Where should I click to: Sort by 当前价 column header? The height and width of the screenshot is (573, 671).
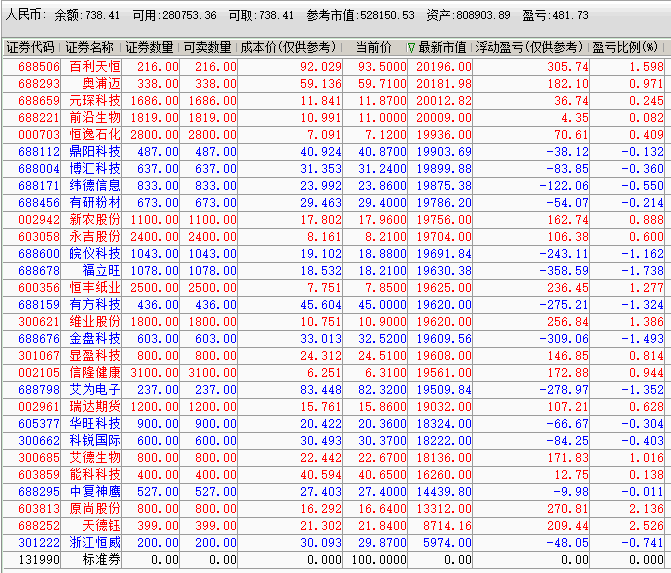click(374, 47)
